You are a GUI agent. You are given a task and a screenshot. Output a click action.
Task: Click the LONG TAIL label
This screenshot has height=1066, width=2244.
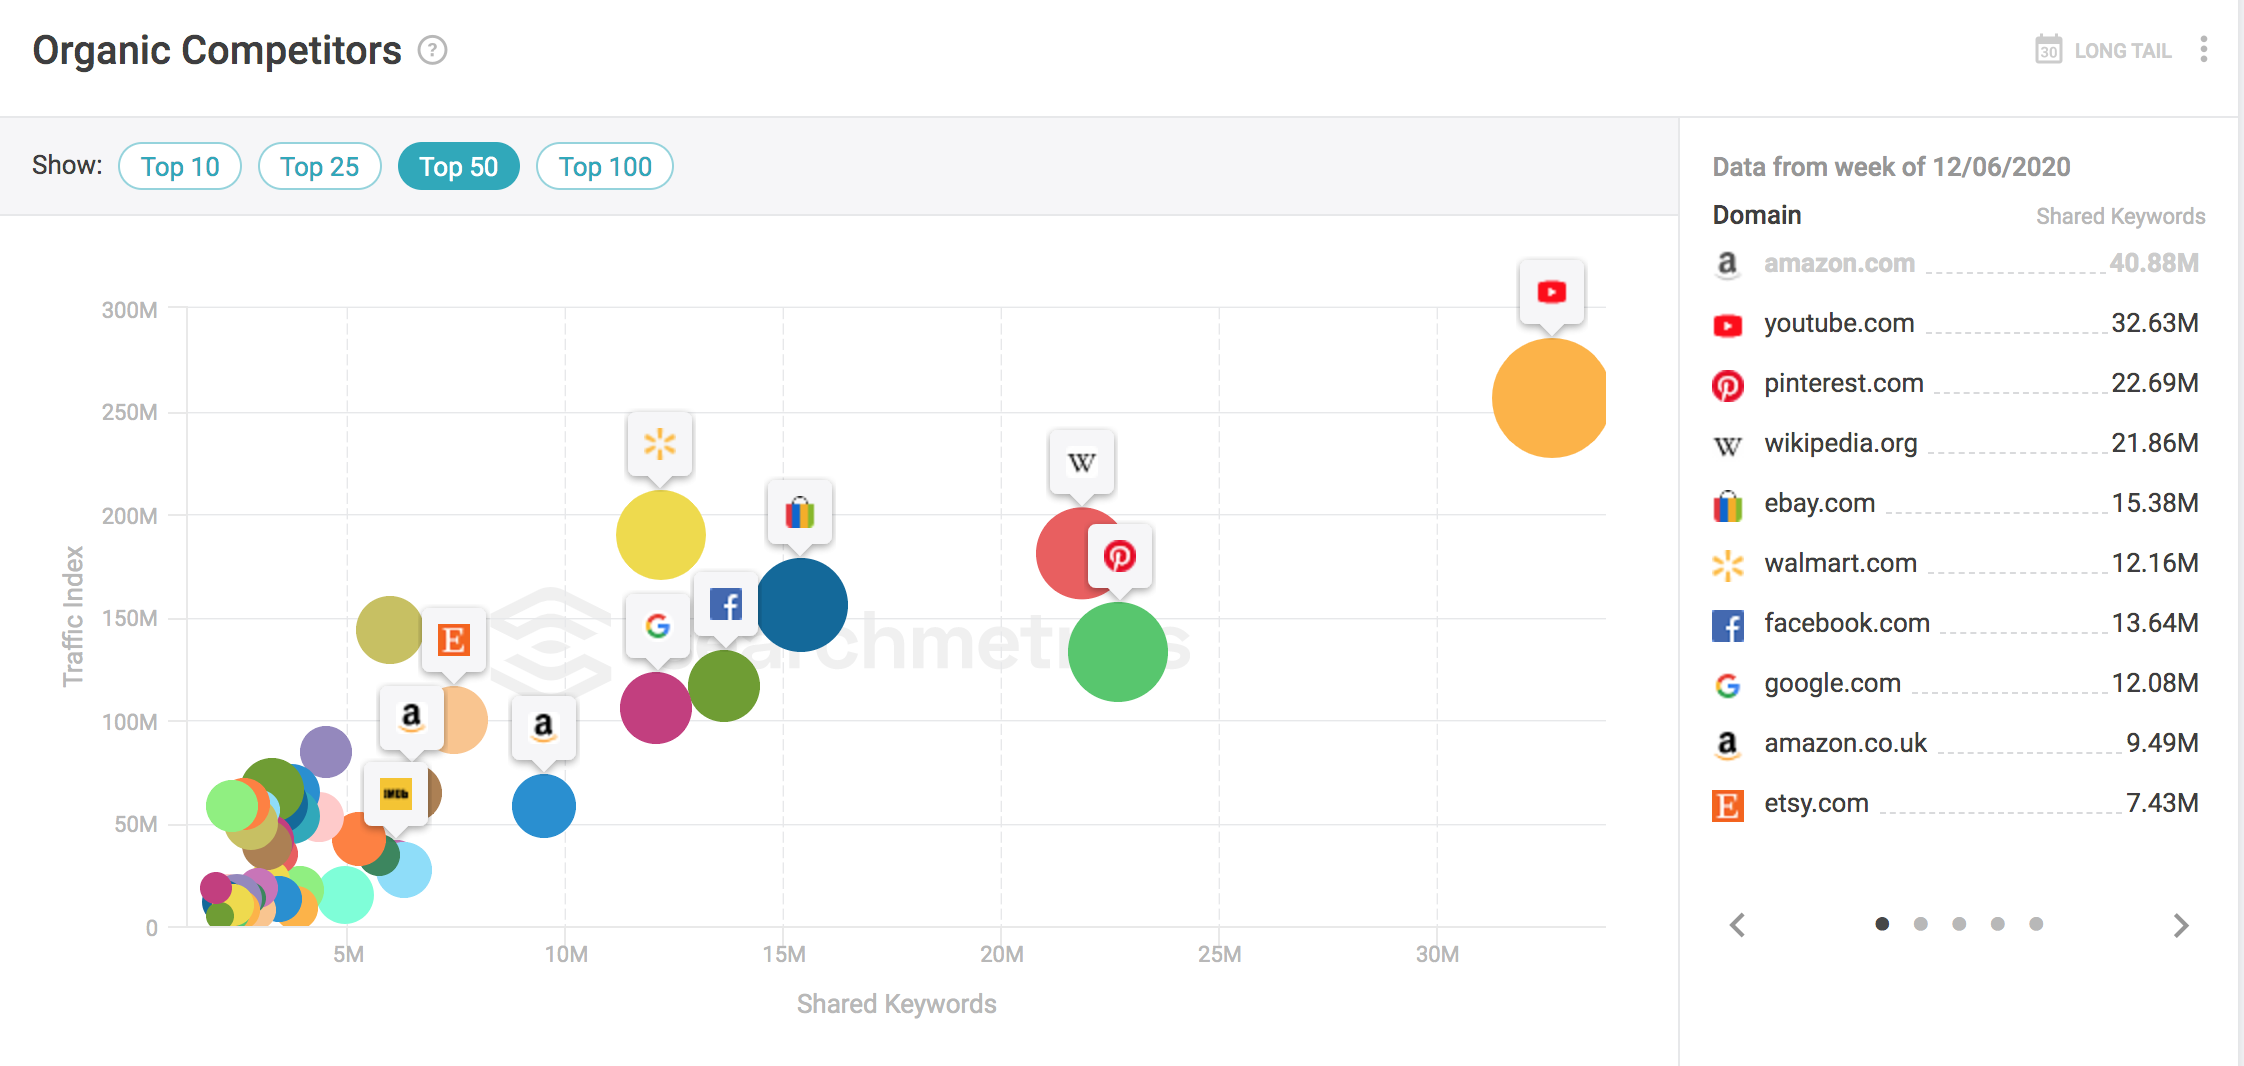[2123, 51]
